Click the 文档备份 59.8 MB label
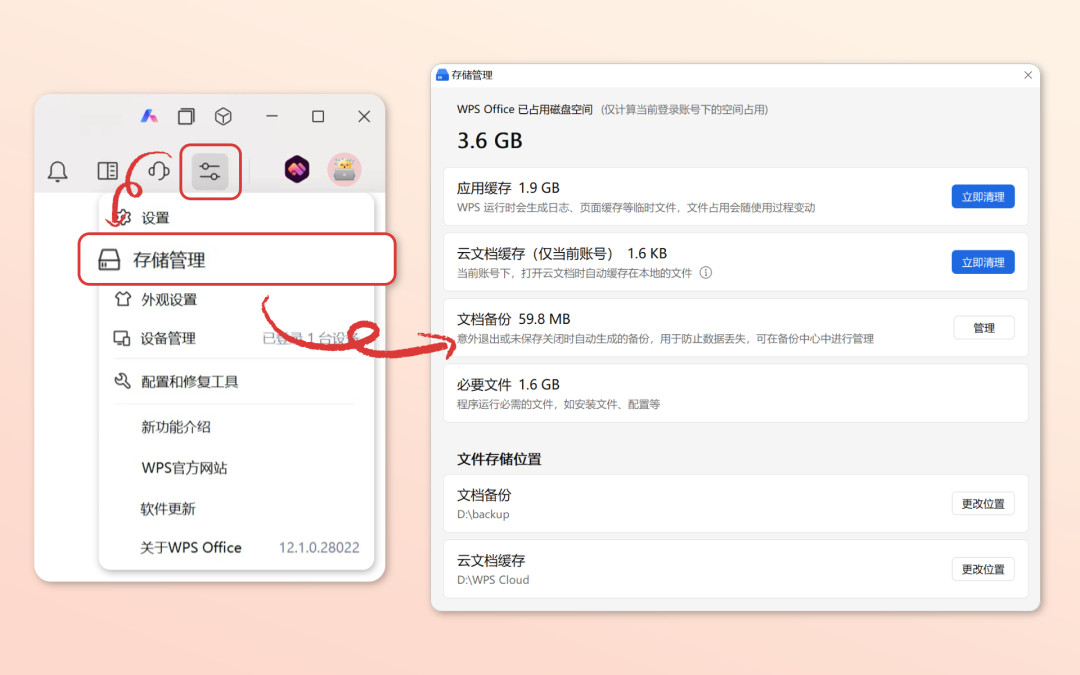 coord(513,319)
